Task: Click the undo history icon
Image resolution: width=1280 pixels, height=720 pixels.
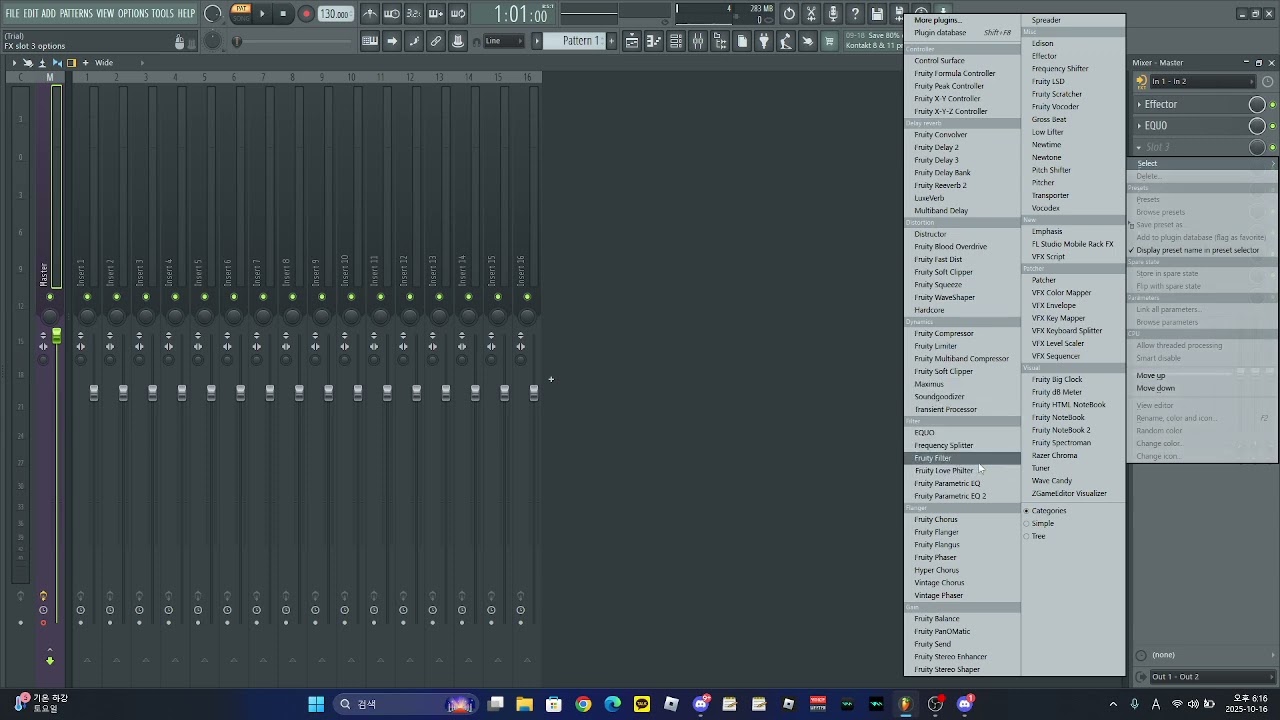Action: tap(789, 14)
